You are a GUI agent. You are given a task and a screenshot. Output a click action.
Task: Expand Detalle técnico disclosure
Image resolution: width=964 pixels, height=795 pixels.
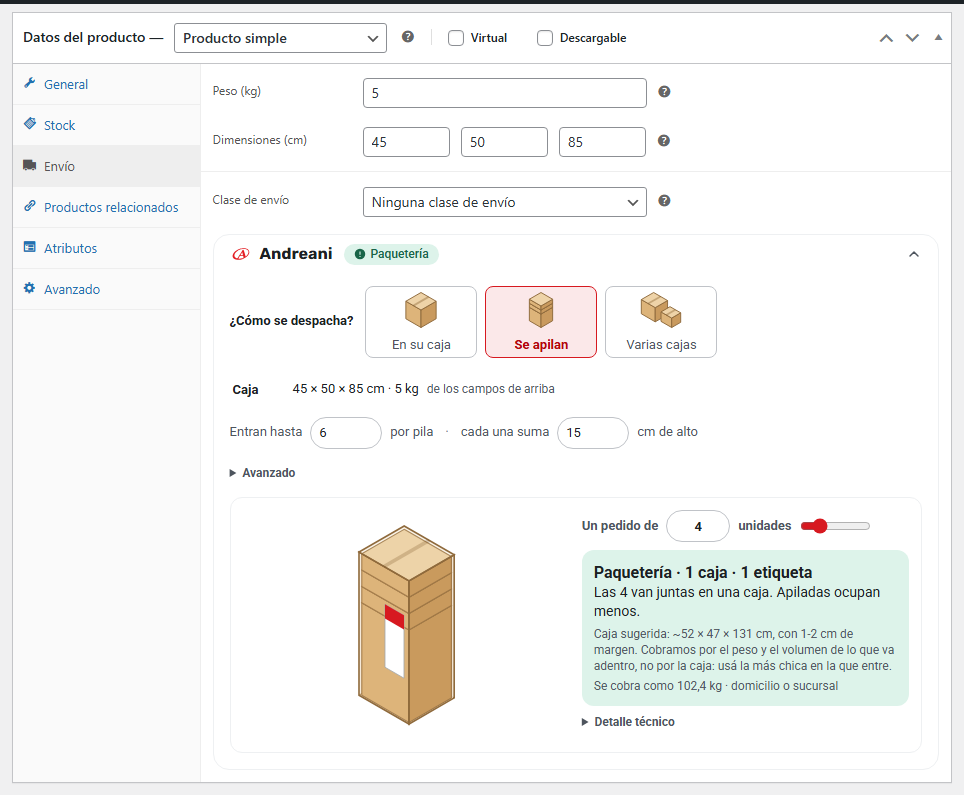[628, 722]
